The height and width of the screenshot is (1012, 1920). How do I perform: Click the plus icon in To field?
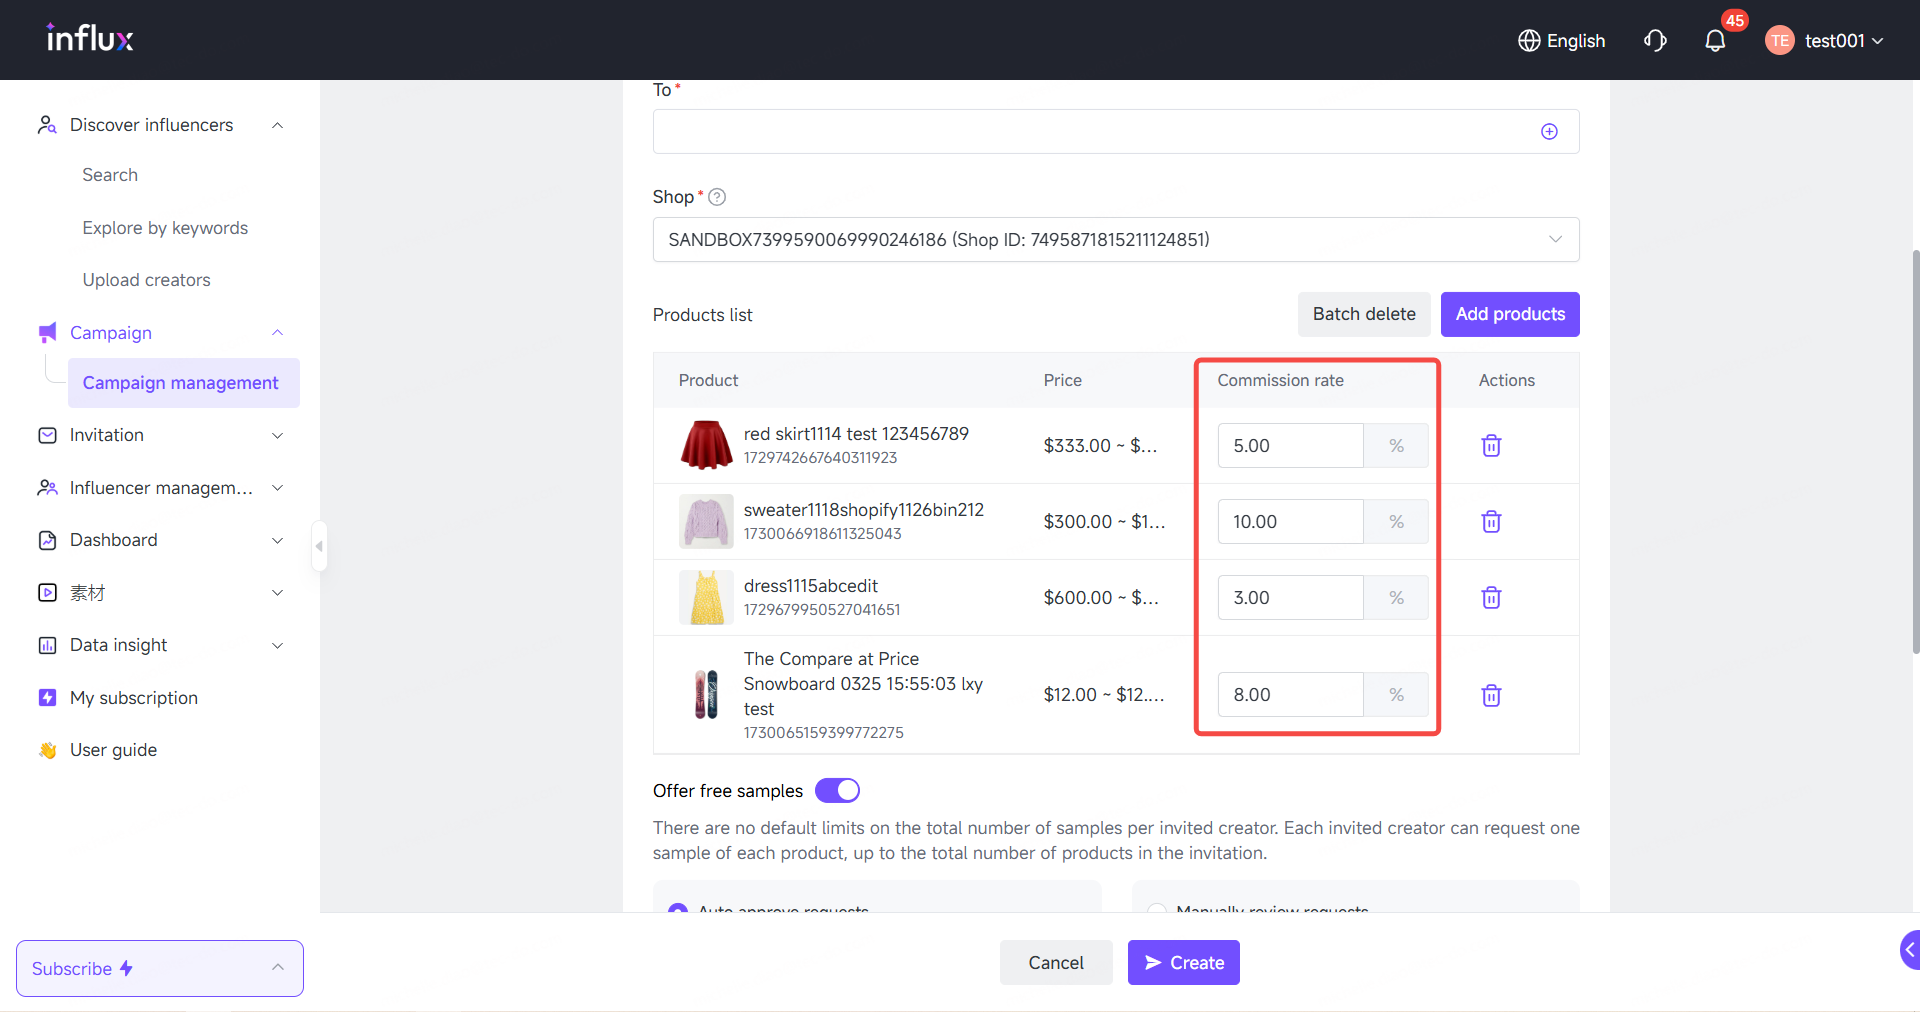click(x=1549, y=132)
